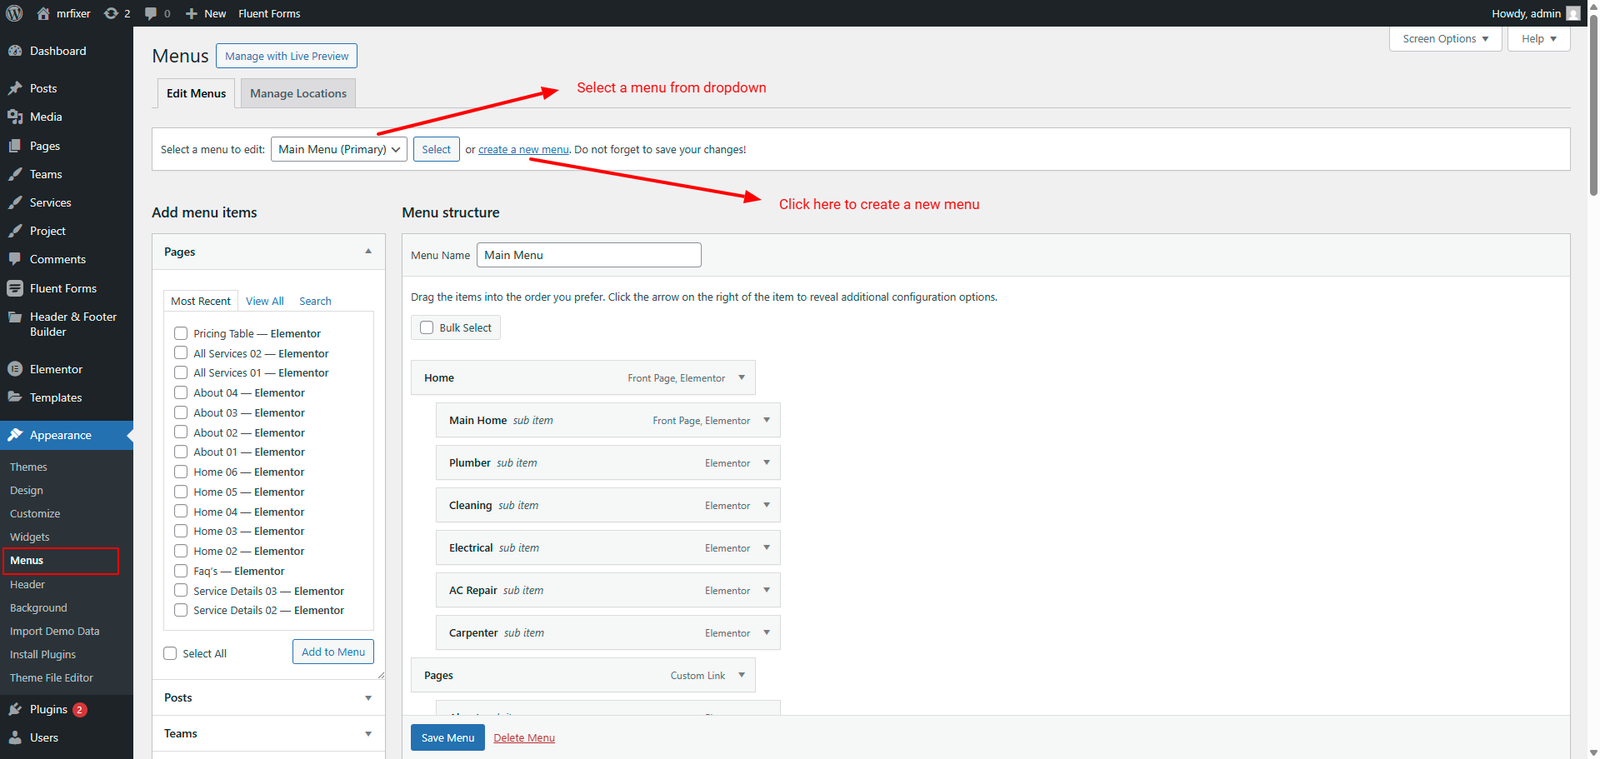Image resolution: width=1600 pixels, height=759 pixels.
Task: Open the updates icon in admin bar
Action: pos(111,13)
